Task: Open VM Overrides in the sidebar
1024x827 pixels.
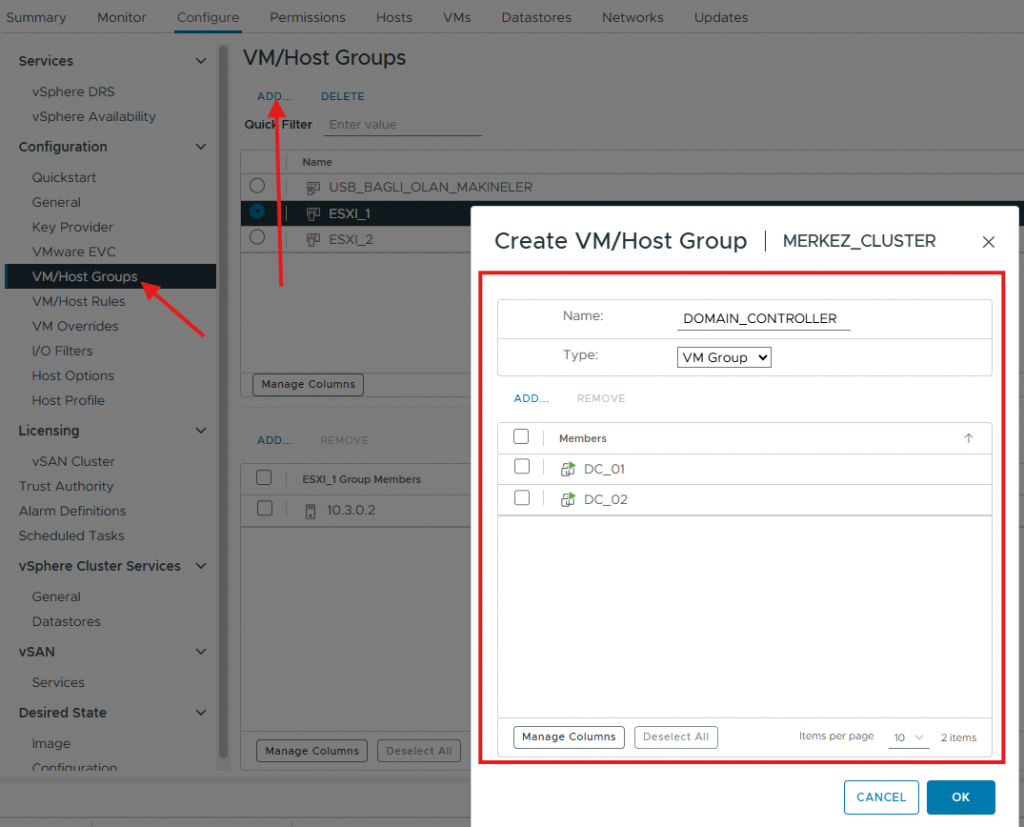Action: pos(75,327)
